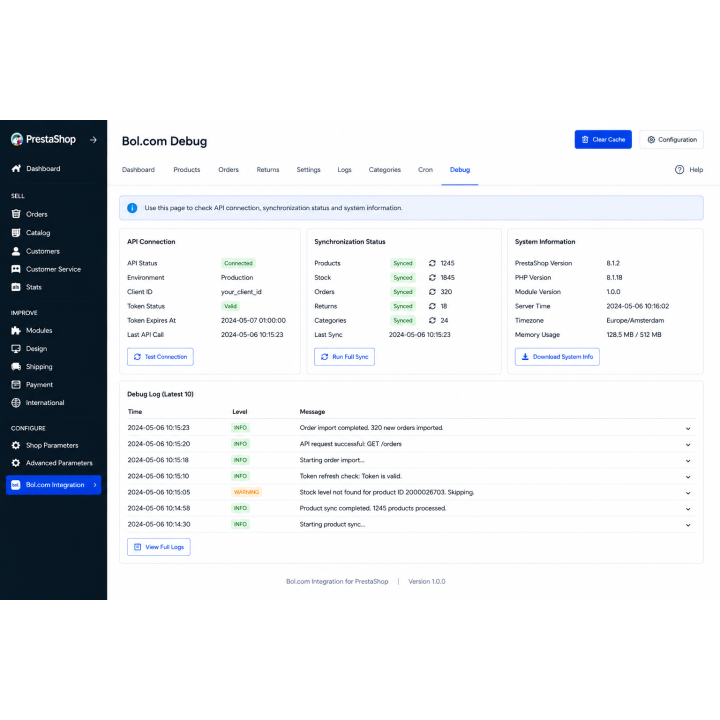Open Customer Service in the sidebar
This screenshot has height=720, width=720.
coord(46,269)
